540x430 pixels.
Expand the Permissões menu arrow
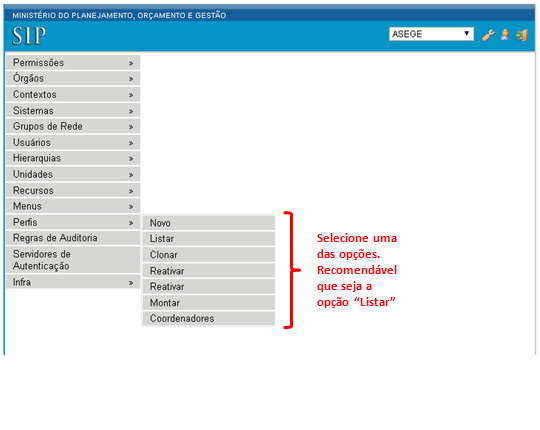pyautogui.click(x=131, y=63)
